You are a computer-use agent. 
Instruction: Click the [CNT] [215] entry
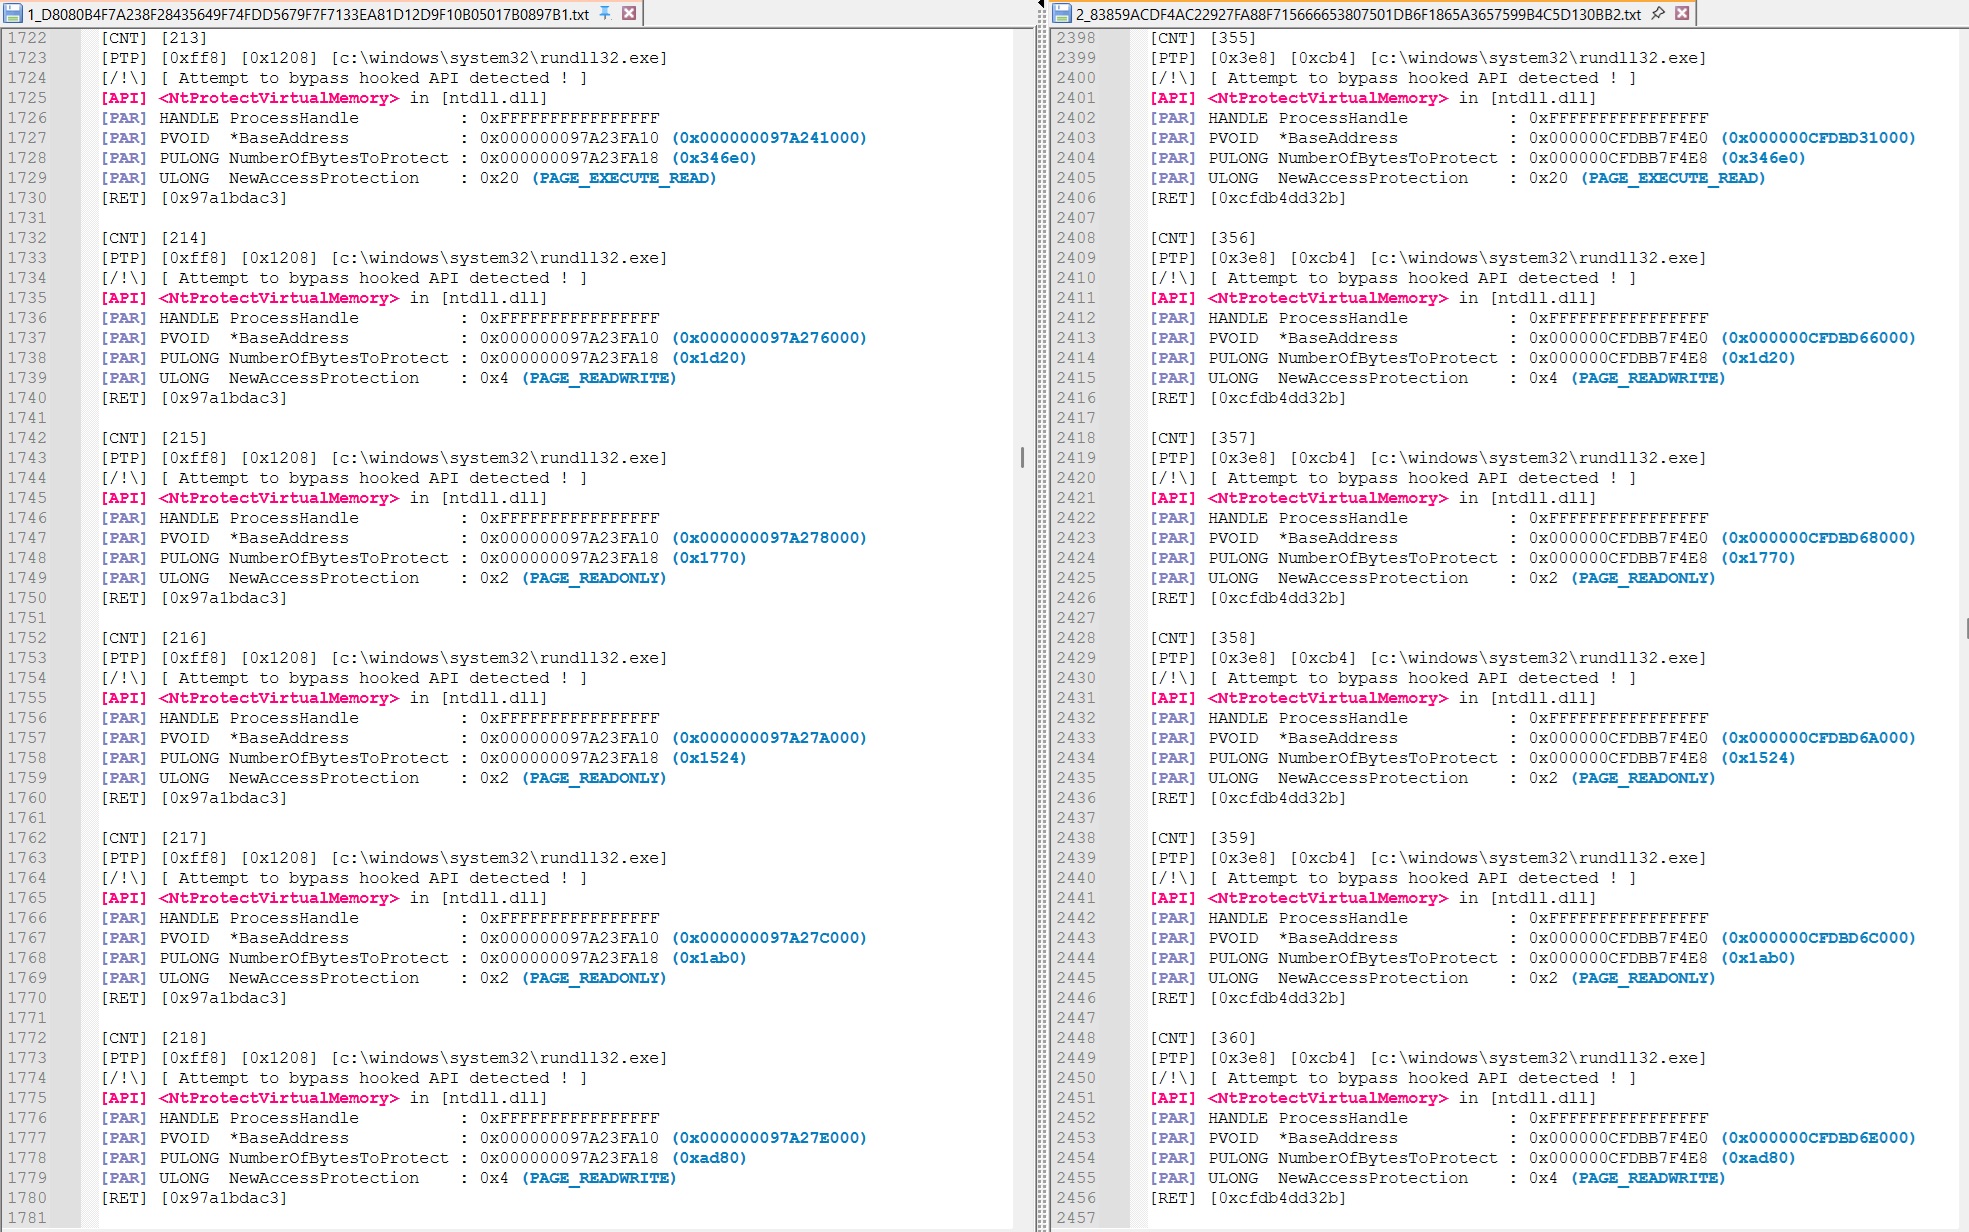coord(154,438)
